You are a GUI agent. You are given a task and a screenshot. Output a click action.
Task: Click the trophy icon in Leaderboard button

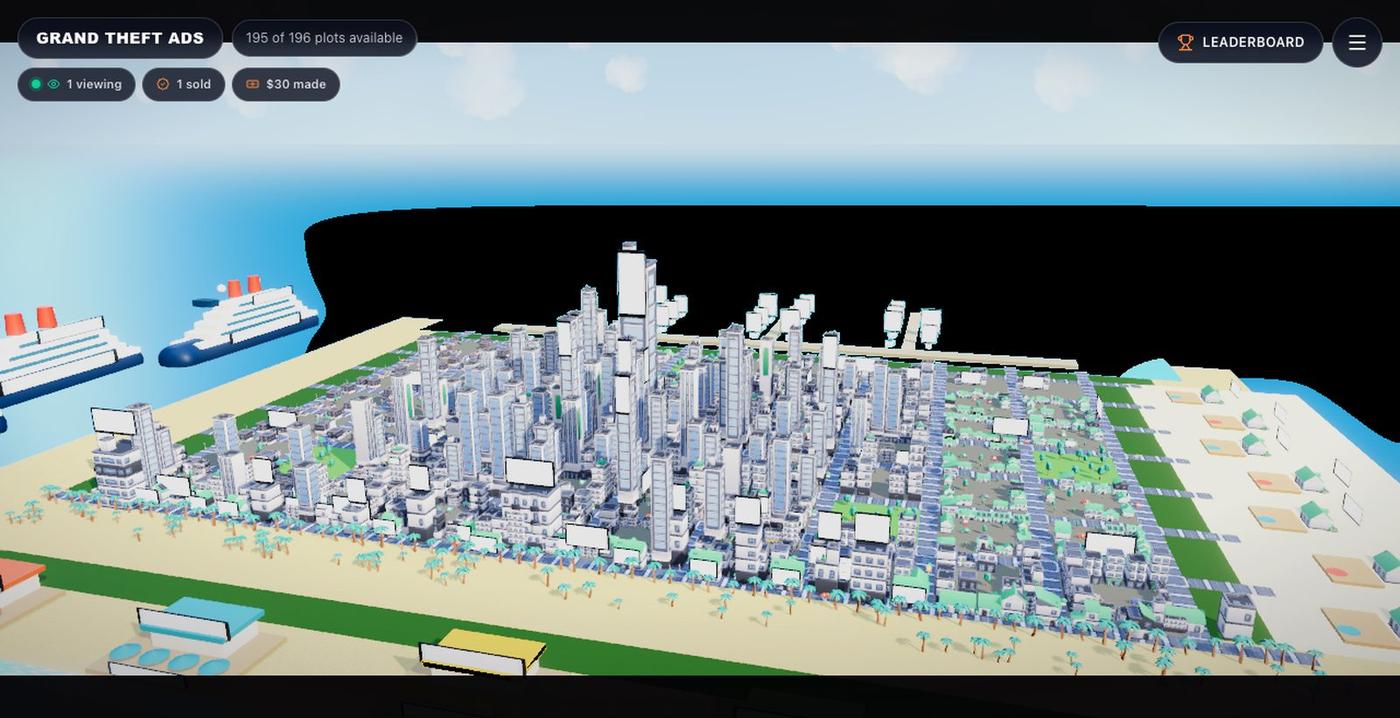click(1185, 42)
